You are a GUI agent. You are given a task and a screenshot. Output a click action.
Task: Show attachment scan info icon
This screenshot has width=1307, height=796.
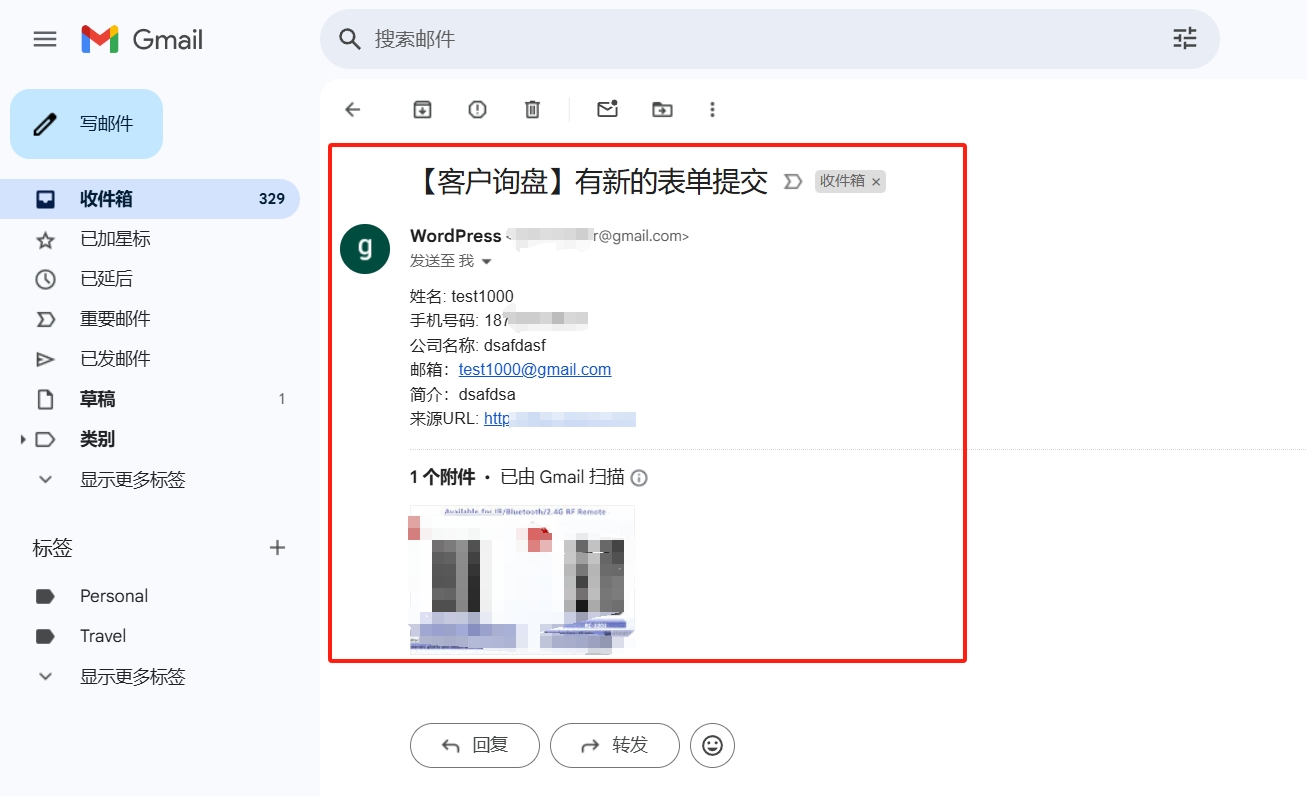(x=639, y=478)
